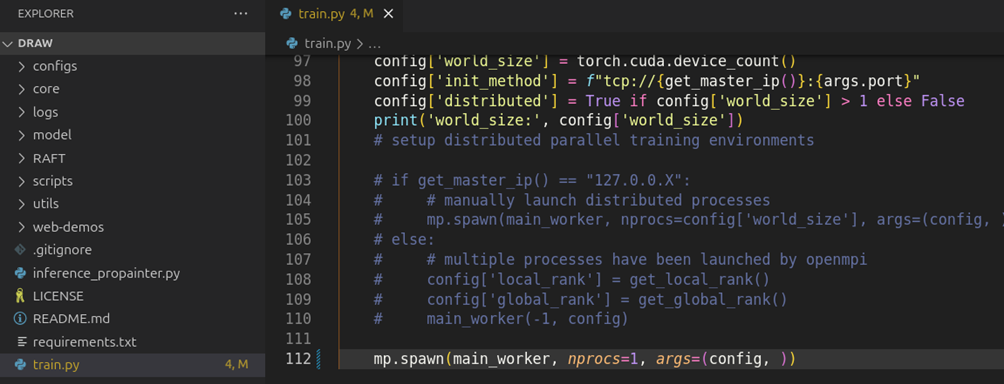Expand the web-demos folder

[x=133, y=227]
